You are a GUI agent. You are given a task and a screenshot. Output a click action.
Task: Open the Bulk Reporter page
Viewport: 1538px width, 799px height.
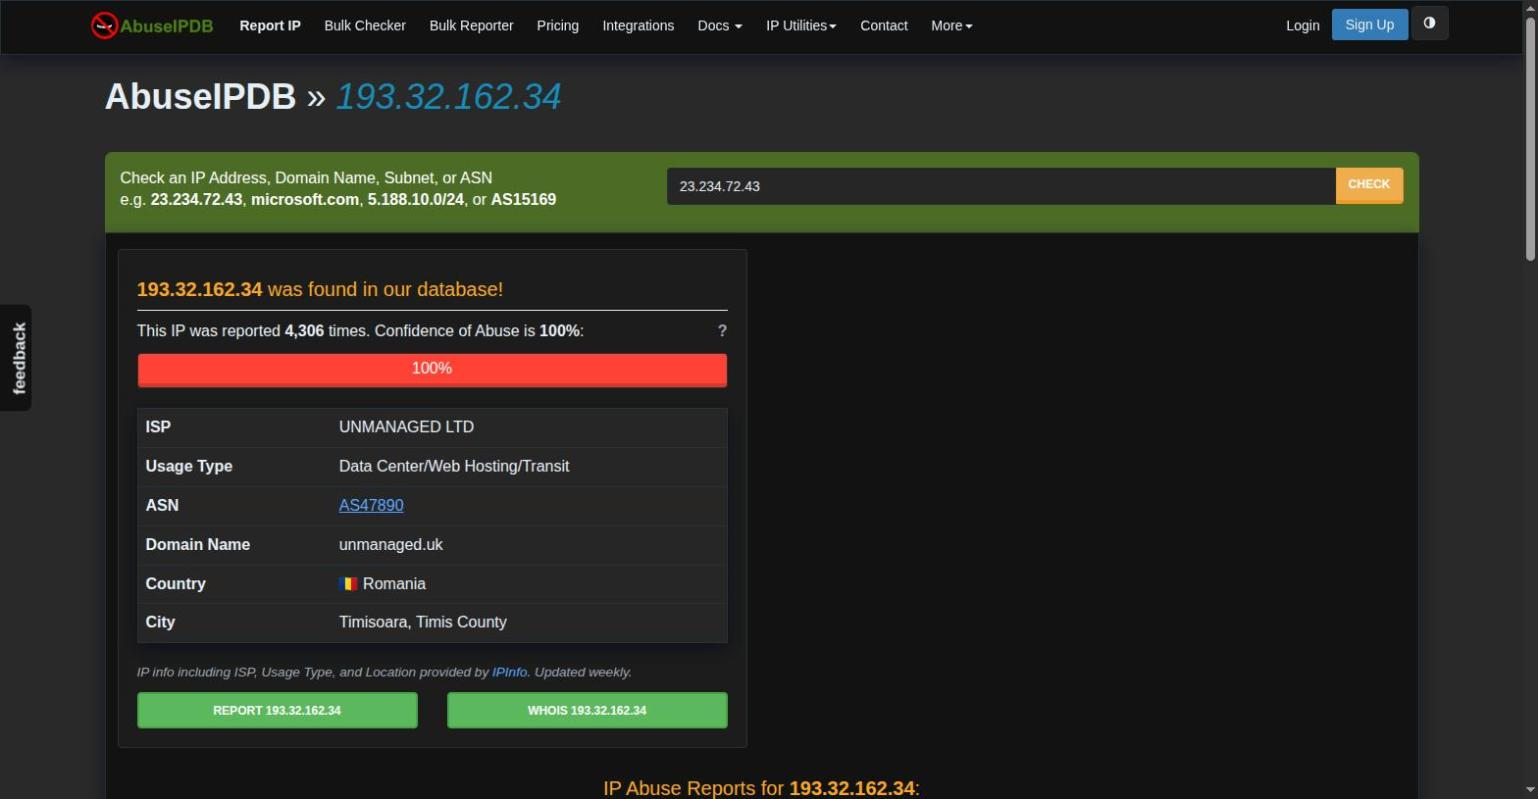pyautogui.click(x=471, y=26)
